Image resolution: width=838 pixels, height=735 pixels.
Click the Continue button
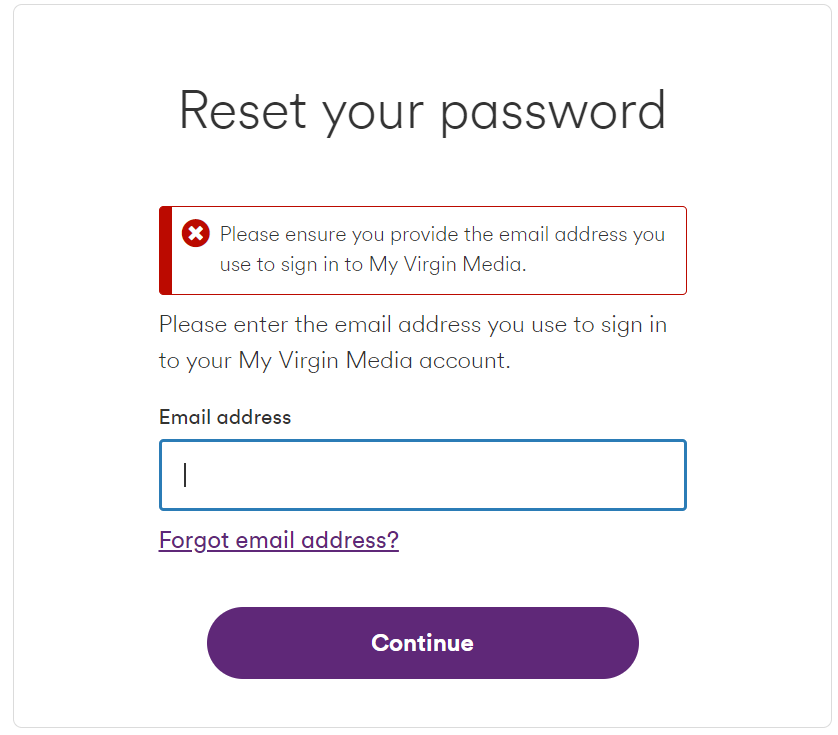422,643
